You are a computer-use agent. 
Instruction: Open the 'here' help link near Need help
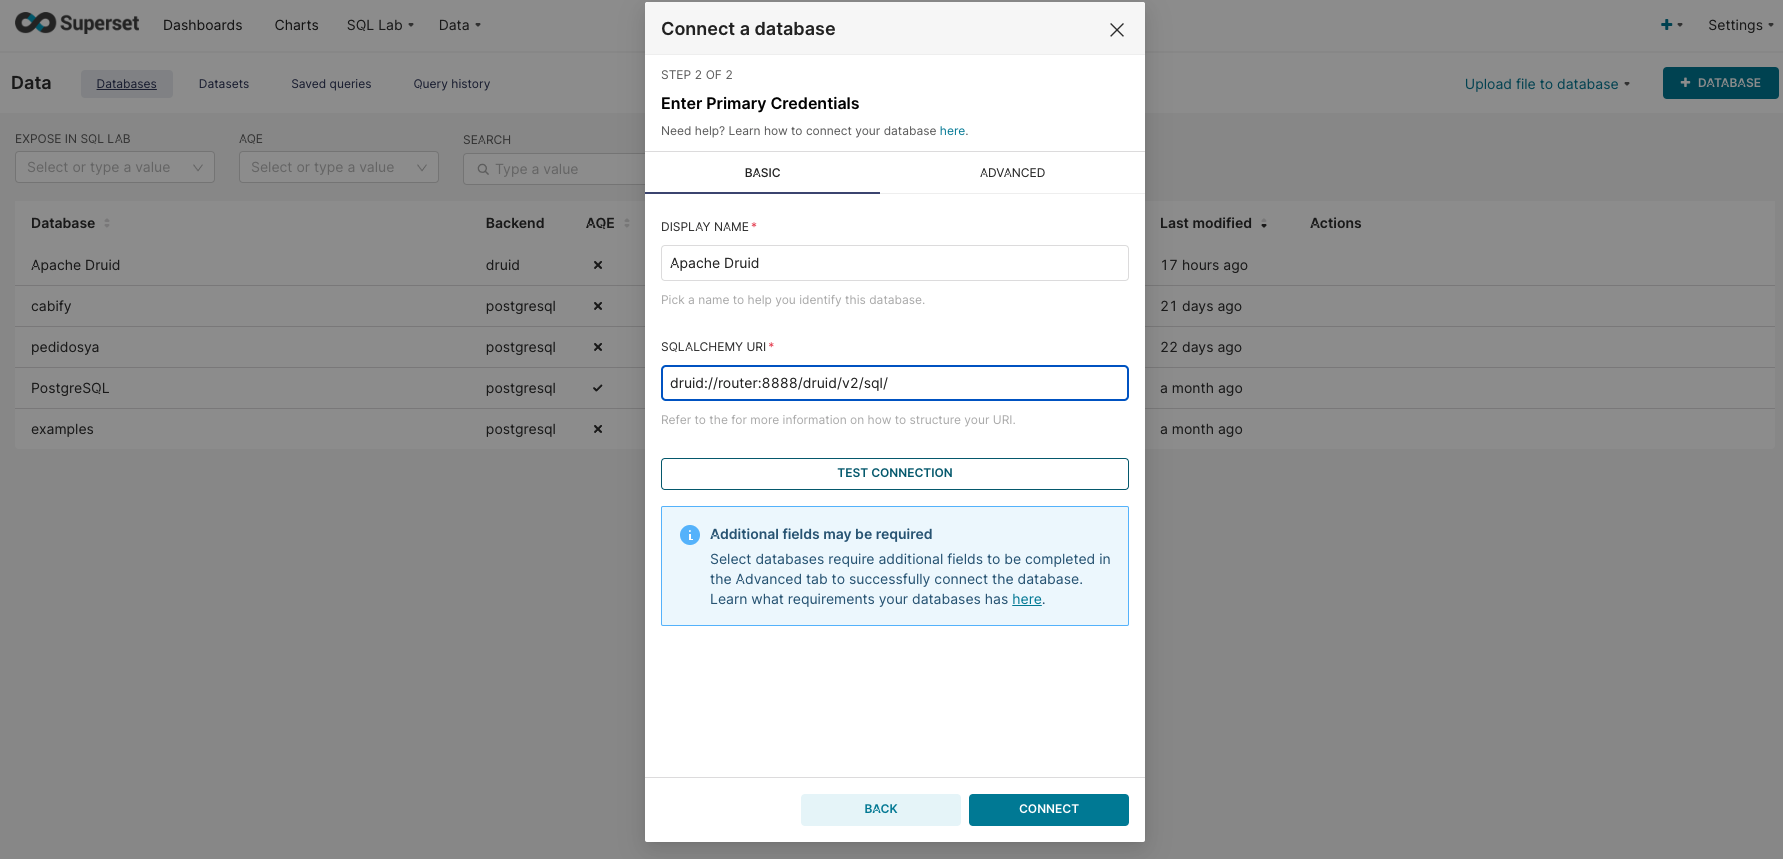click(952, 131)
